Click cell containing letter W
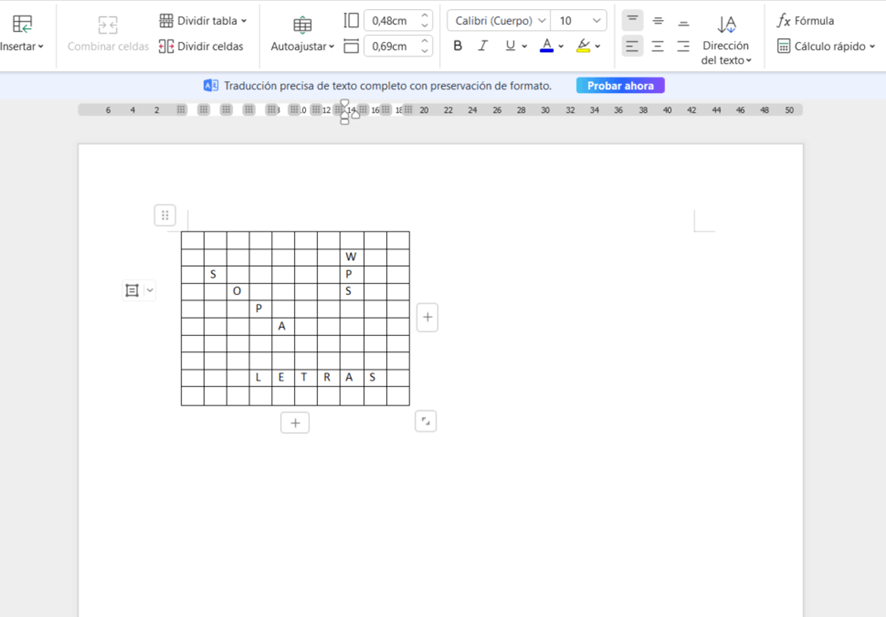886x617 pixels. [x=351, y=257]
